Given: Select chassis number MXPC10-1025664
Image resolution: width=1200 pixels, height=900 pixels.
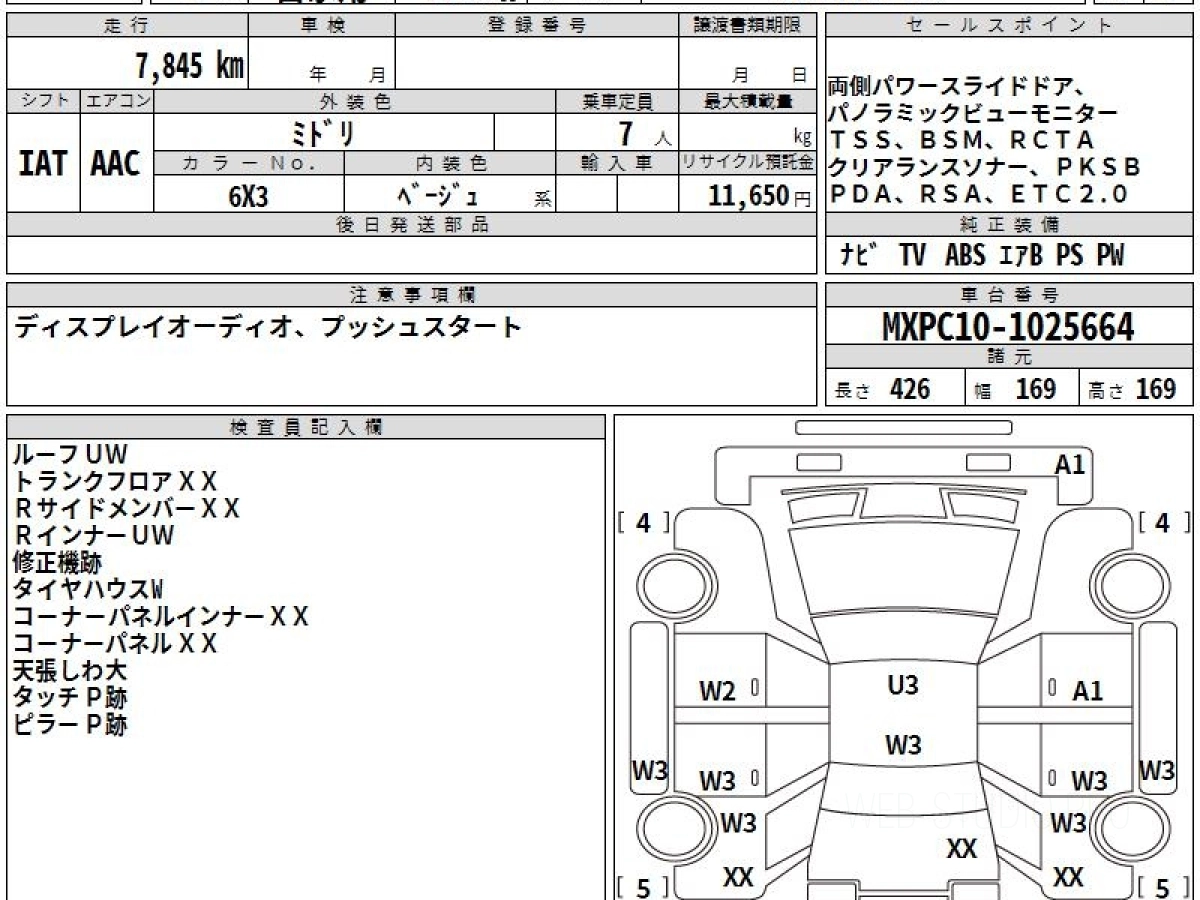Looking at the screenshot, I should [x=1008, y=326].
